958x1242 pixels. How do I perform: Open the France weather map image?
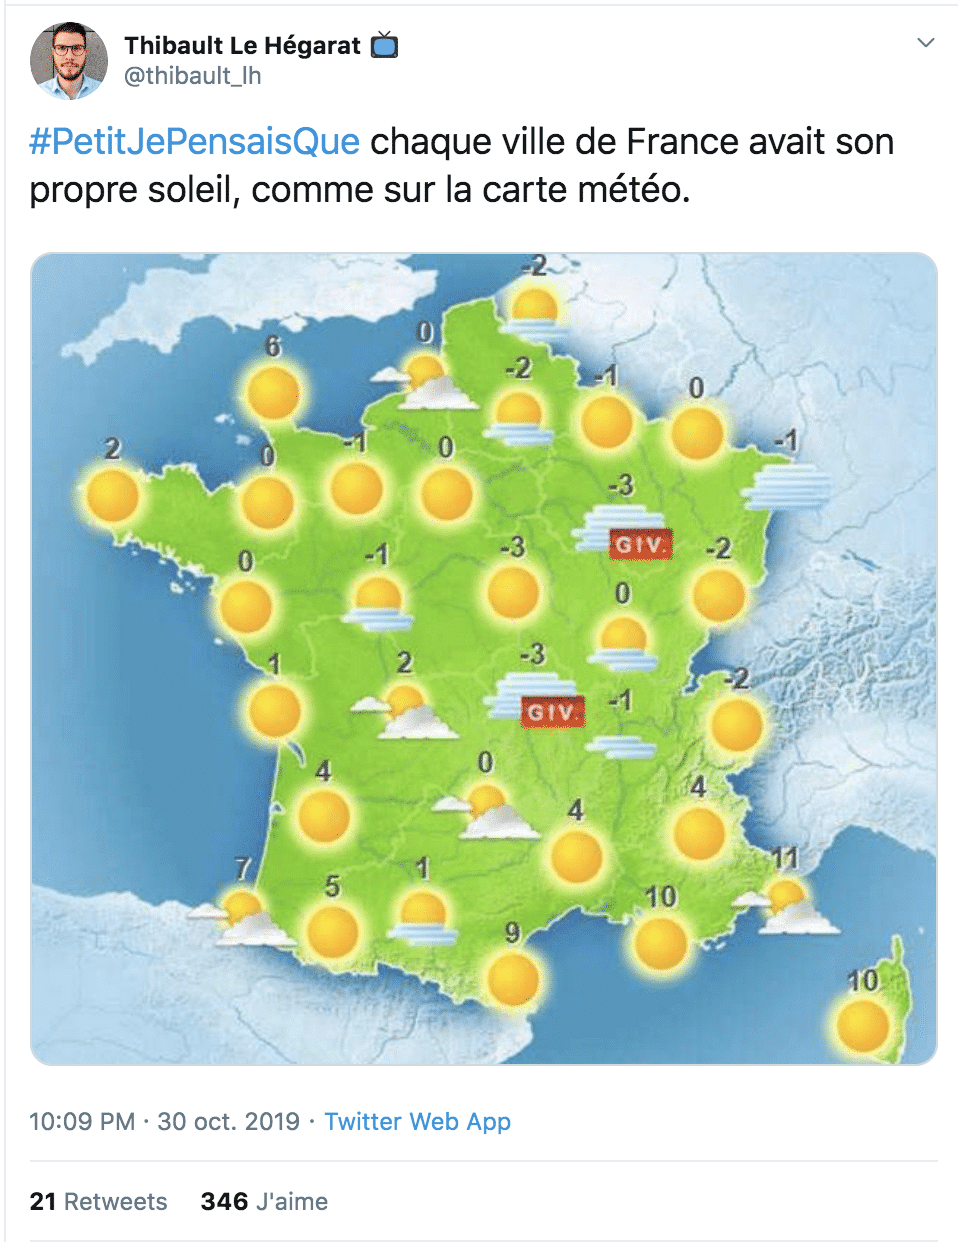click(x=483, y=658)
